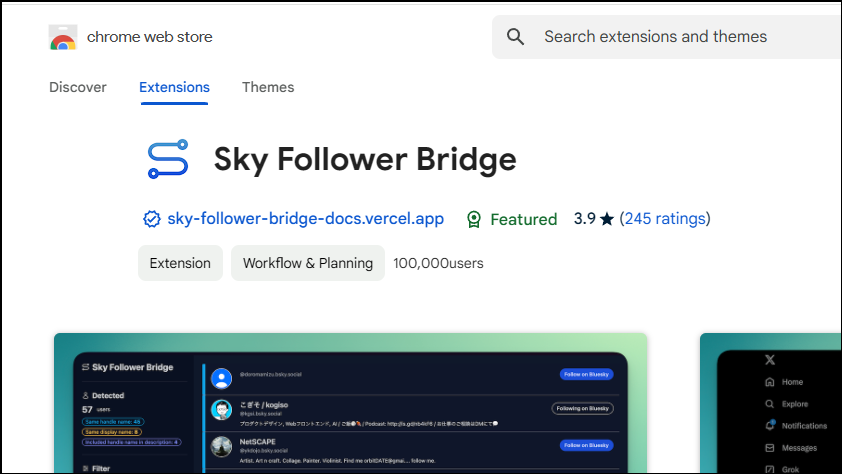Click the Workflow & Planning category chip
The image size is (842, 474).
pyautogui.click(x=308, y=263)
